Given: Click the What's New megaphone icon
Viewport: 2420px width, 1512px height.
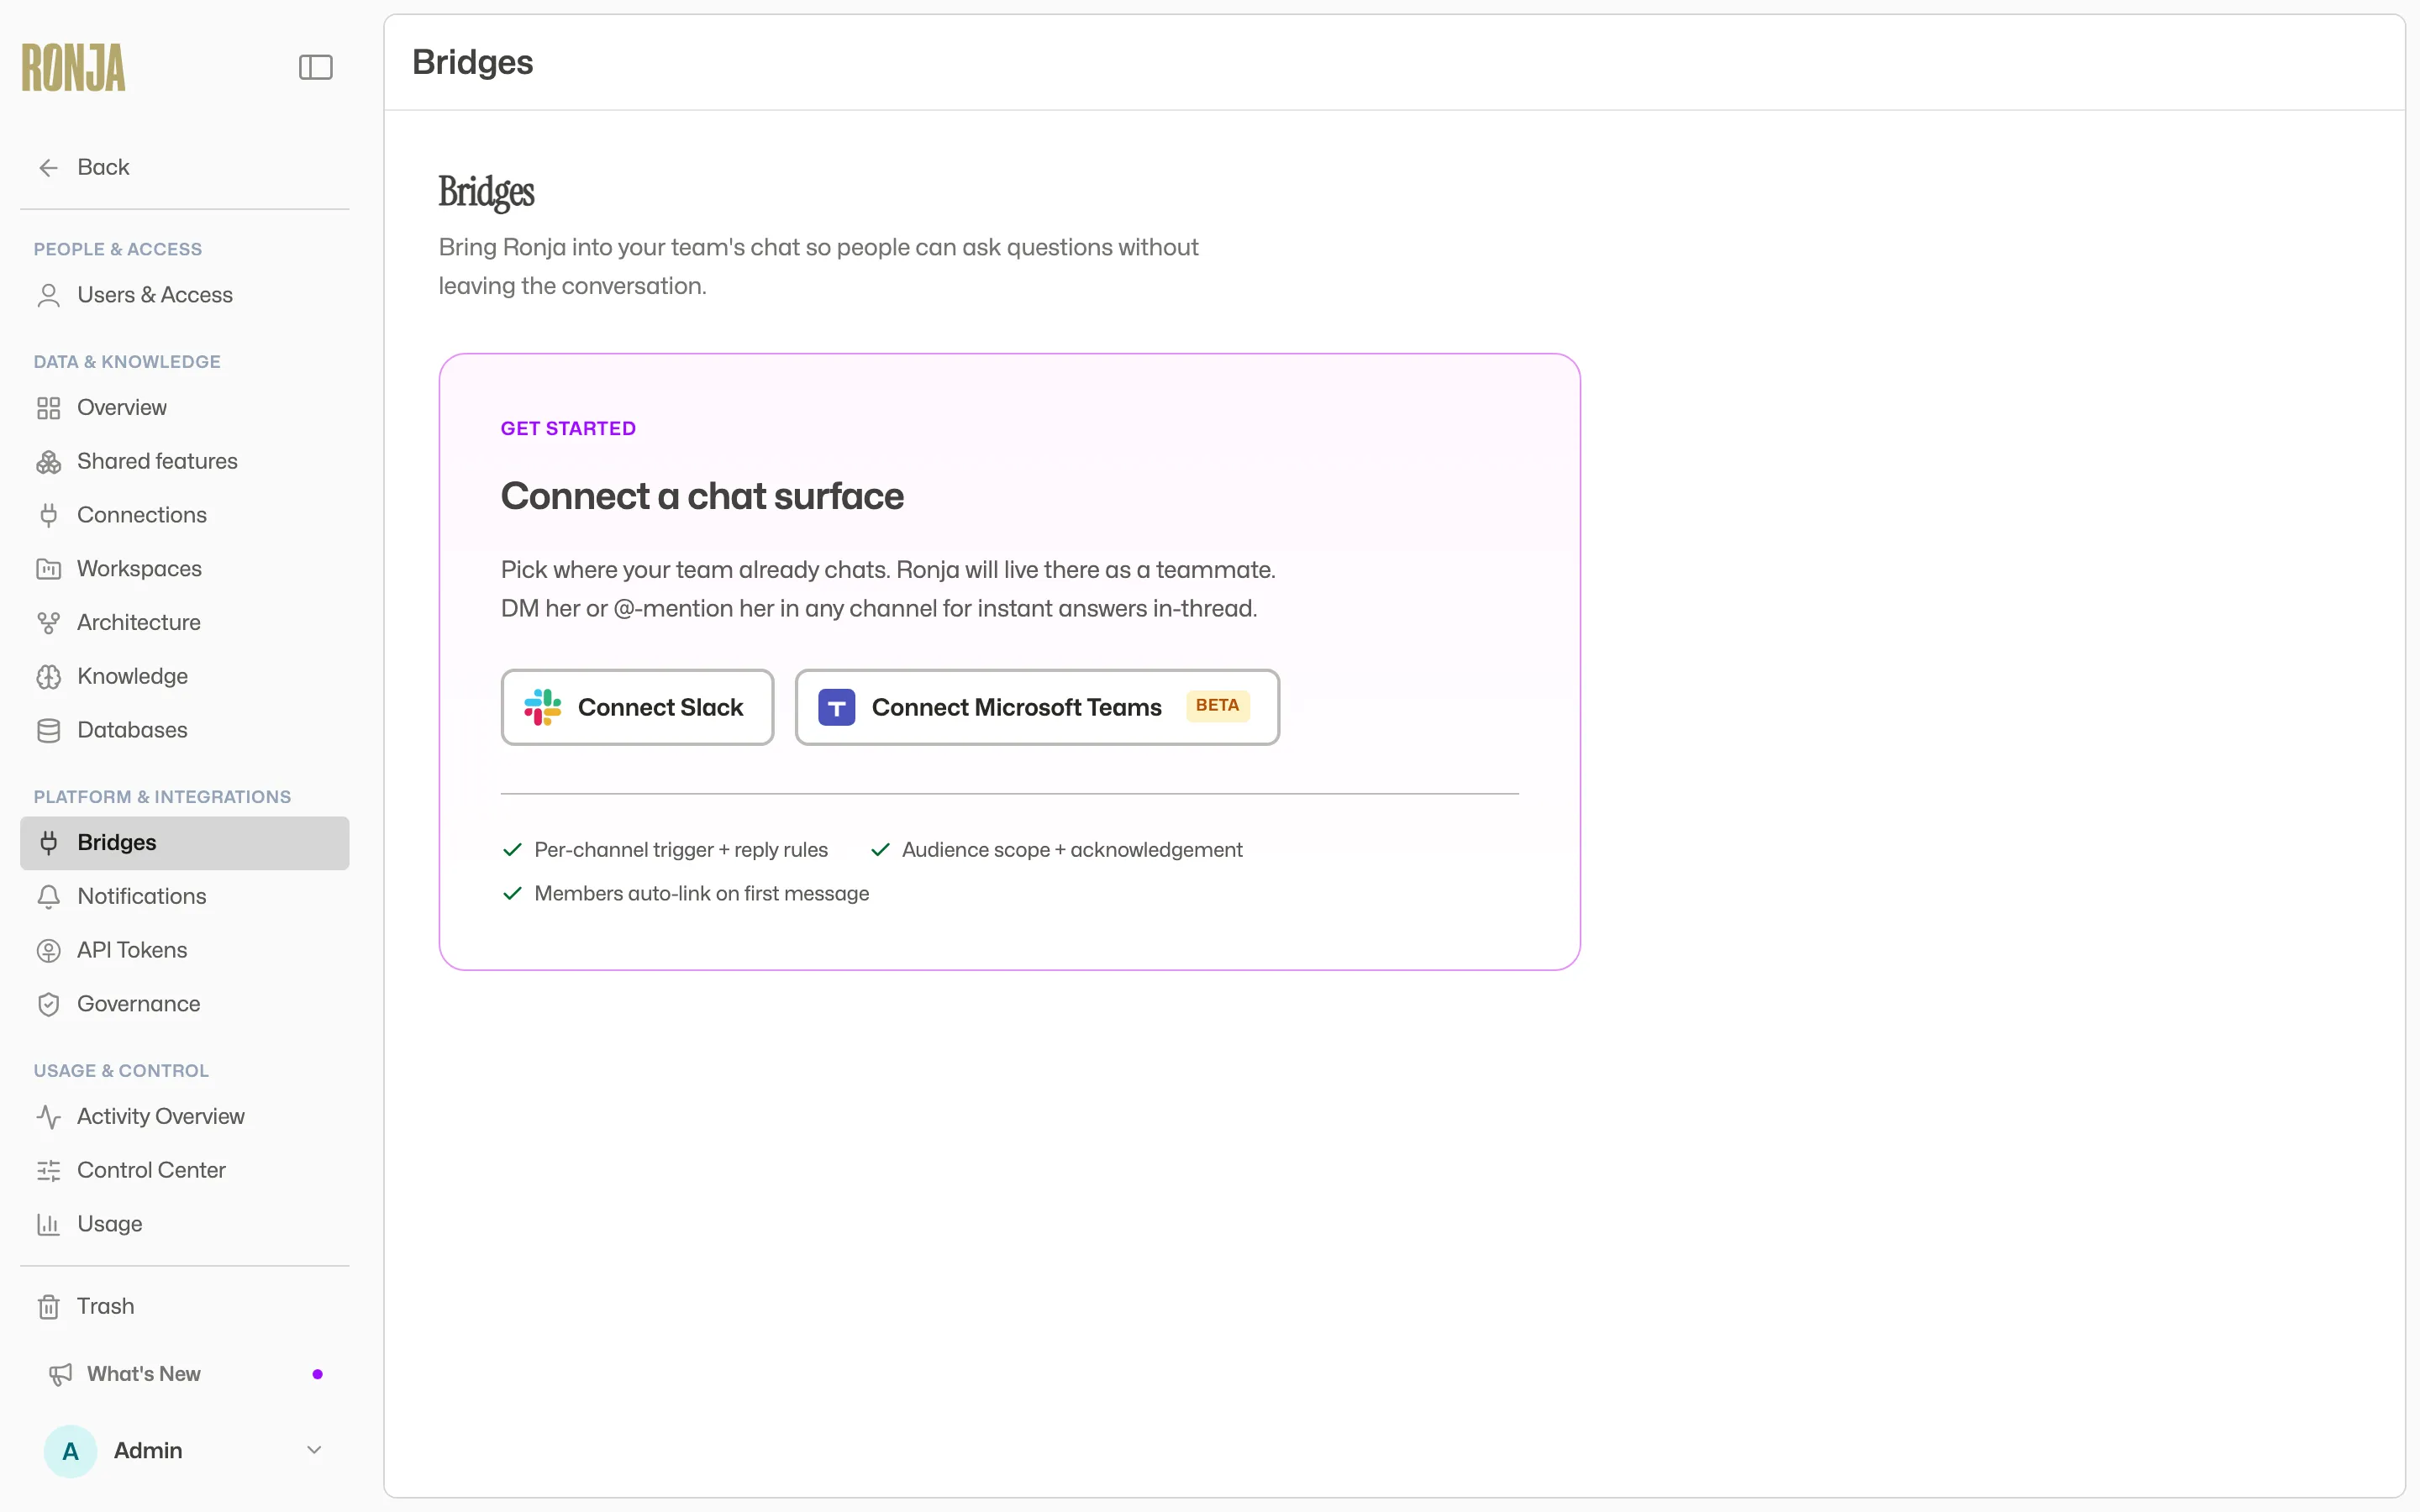Looking at the screenshot, I should coord(60,1375).
